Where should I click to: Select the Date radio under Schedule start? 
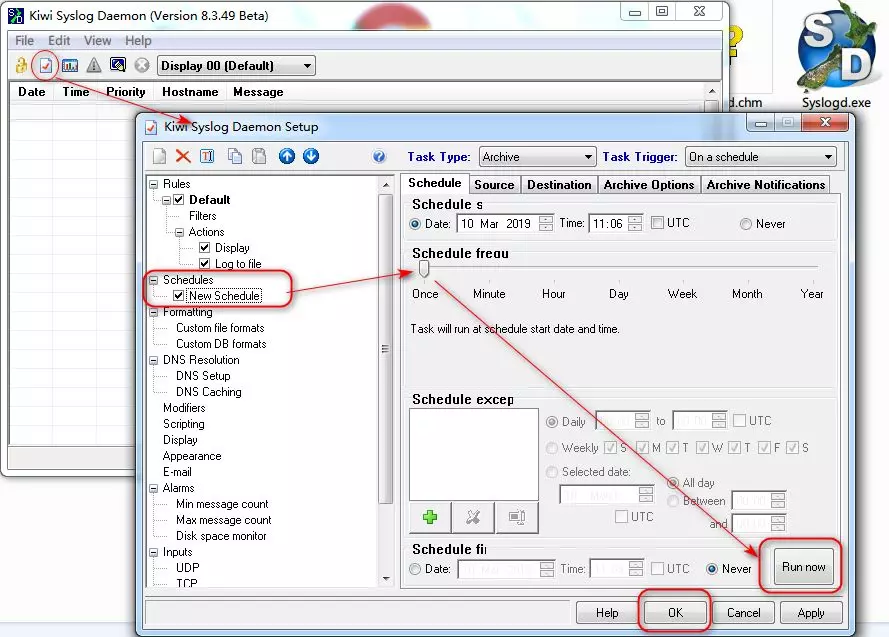pos(415,224)
